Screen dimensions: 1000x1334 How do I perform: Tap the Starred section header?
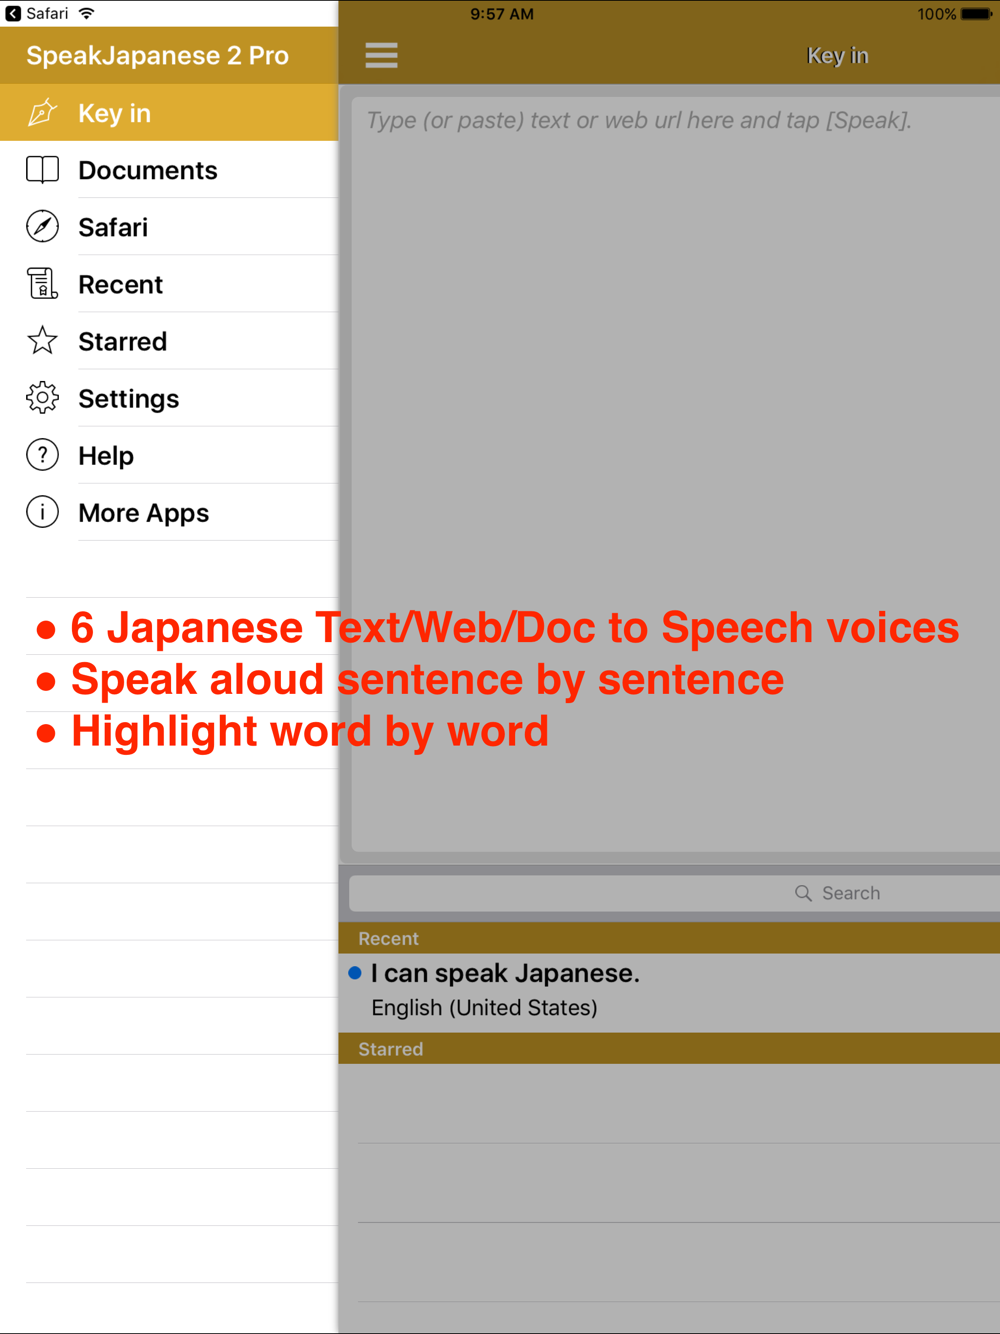[x=669, y=1048]
